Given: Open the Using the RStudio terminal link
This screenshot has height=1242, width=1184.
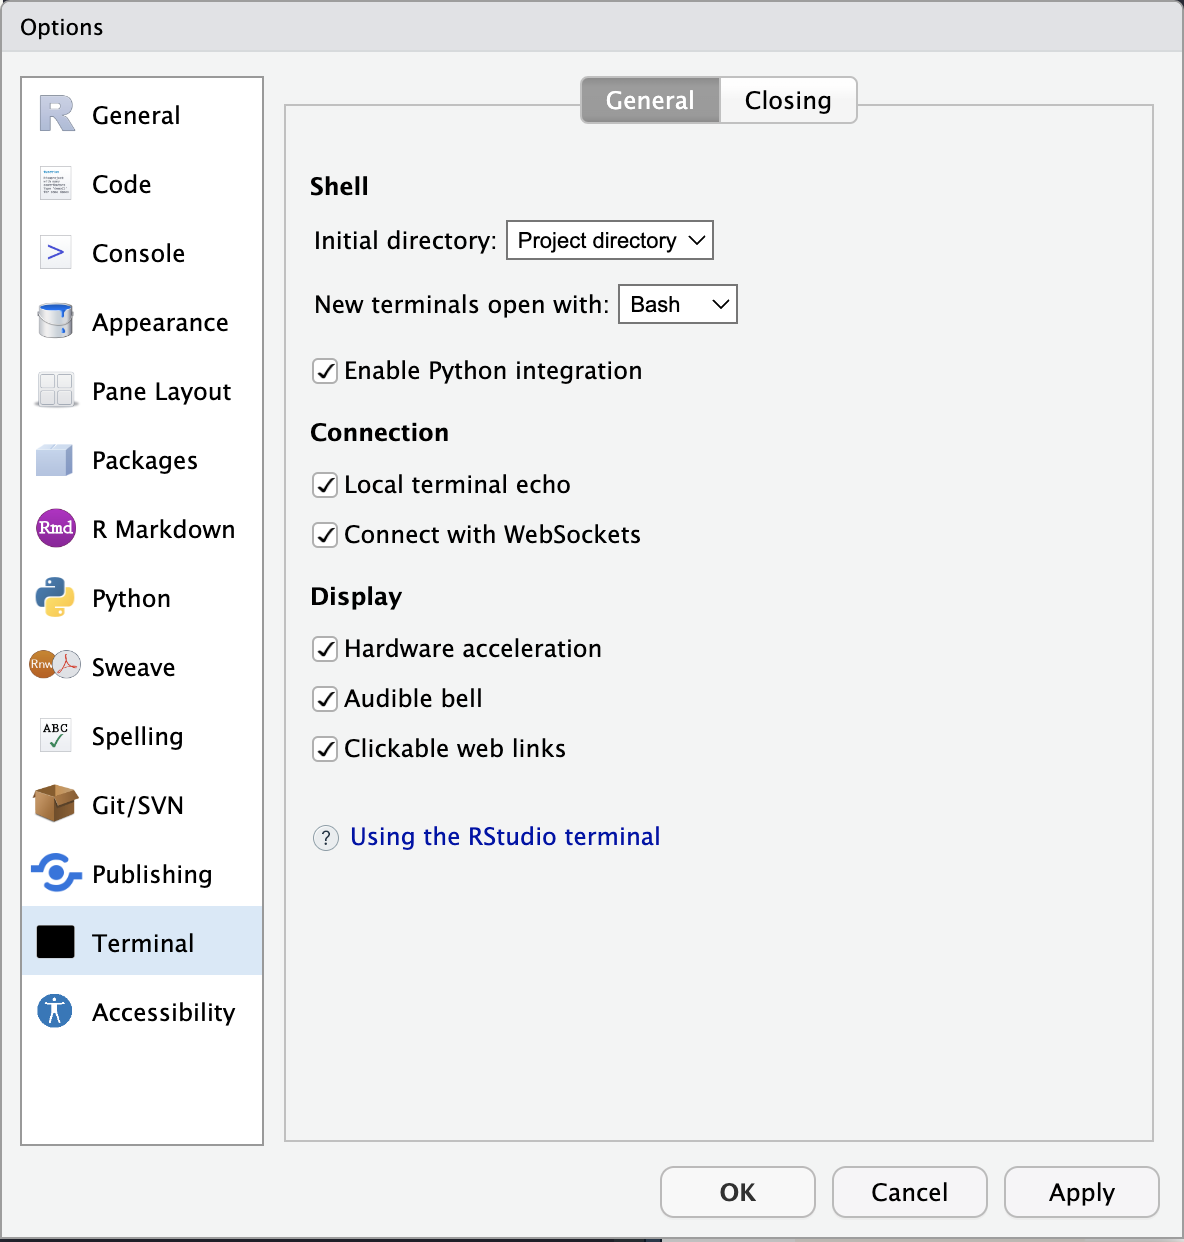Looking at the screenshot, I should pyautogui.click(x=505, y=837).
